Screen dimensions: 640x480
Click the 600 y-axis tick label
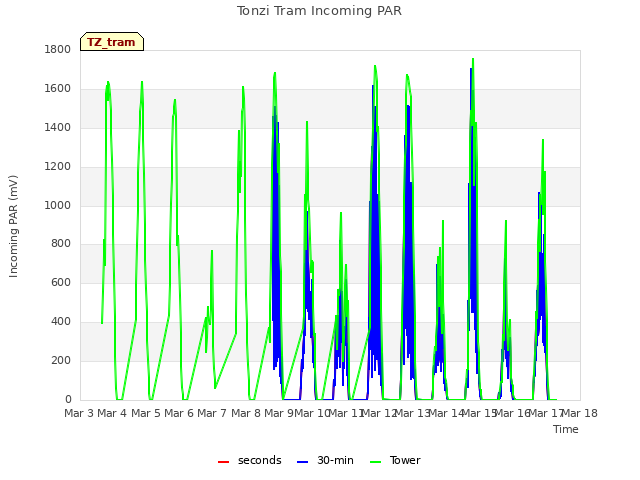pyautogui.click(x=61, y=282)
